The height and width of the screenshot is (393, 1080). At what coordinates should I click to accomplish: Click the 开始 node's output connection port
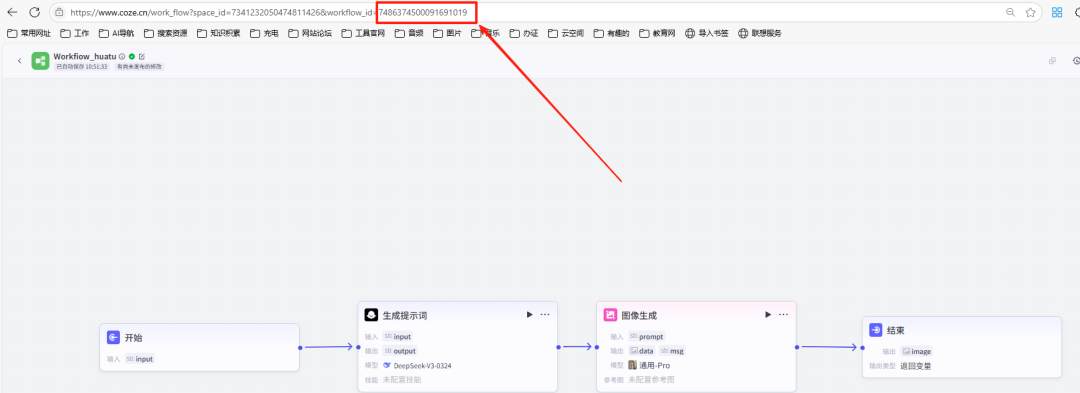tap(300, 348)
